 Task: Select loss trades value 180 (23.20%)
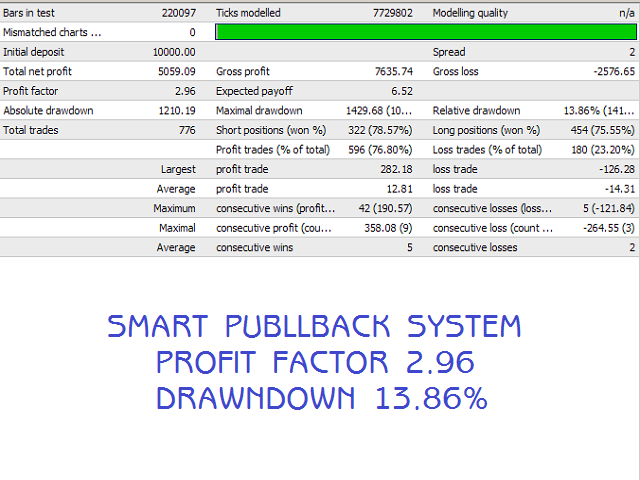point(603,150)
